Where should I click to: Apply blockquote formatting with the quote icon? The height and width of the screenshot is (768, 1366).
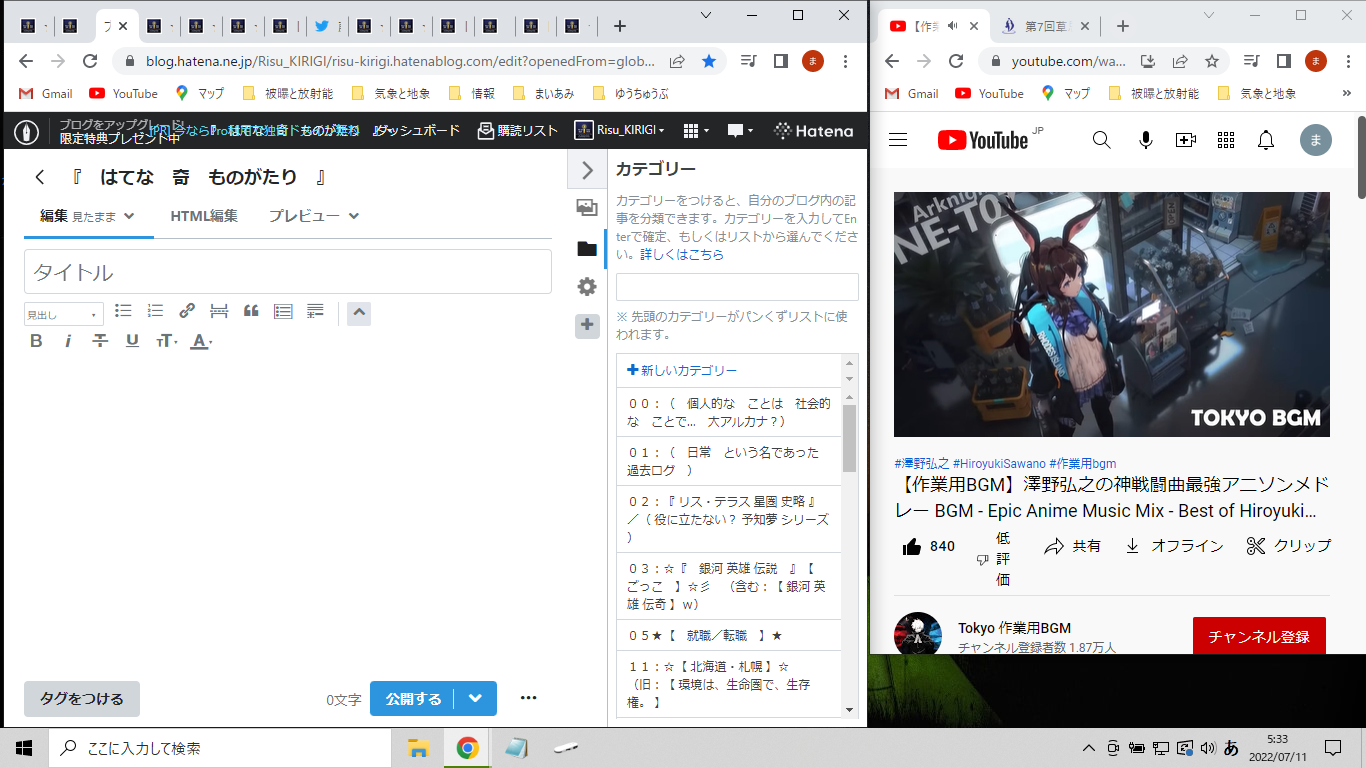(x=251, y=311)
